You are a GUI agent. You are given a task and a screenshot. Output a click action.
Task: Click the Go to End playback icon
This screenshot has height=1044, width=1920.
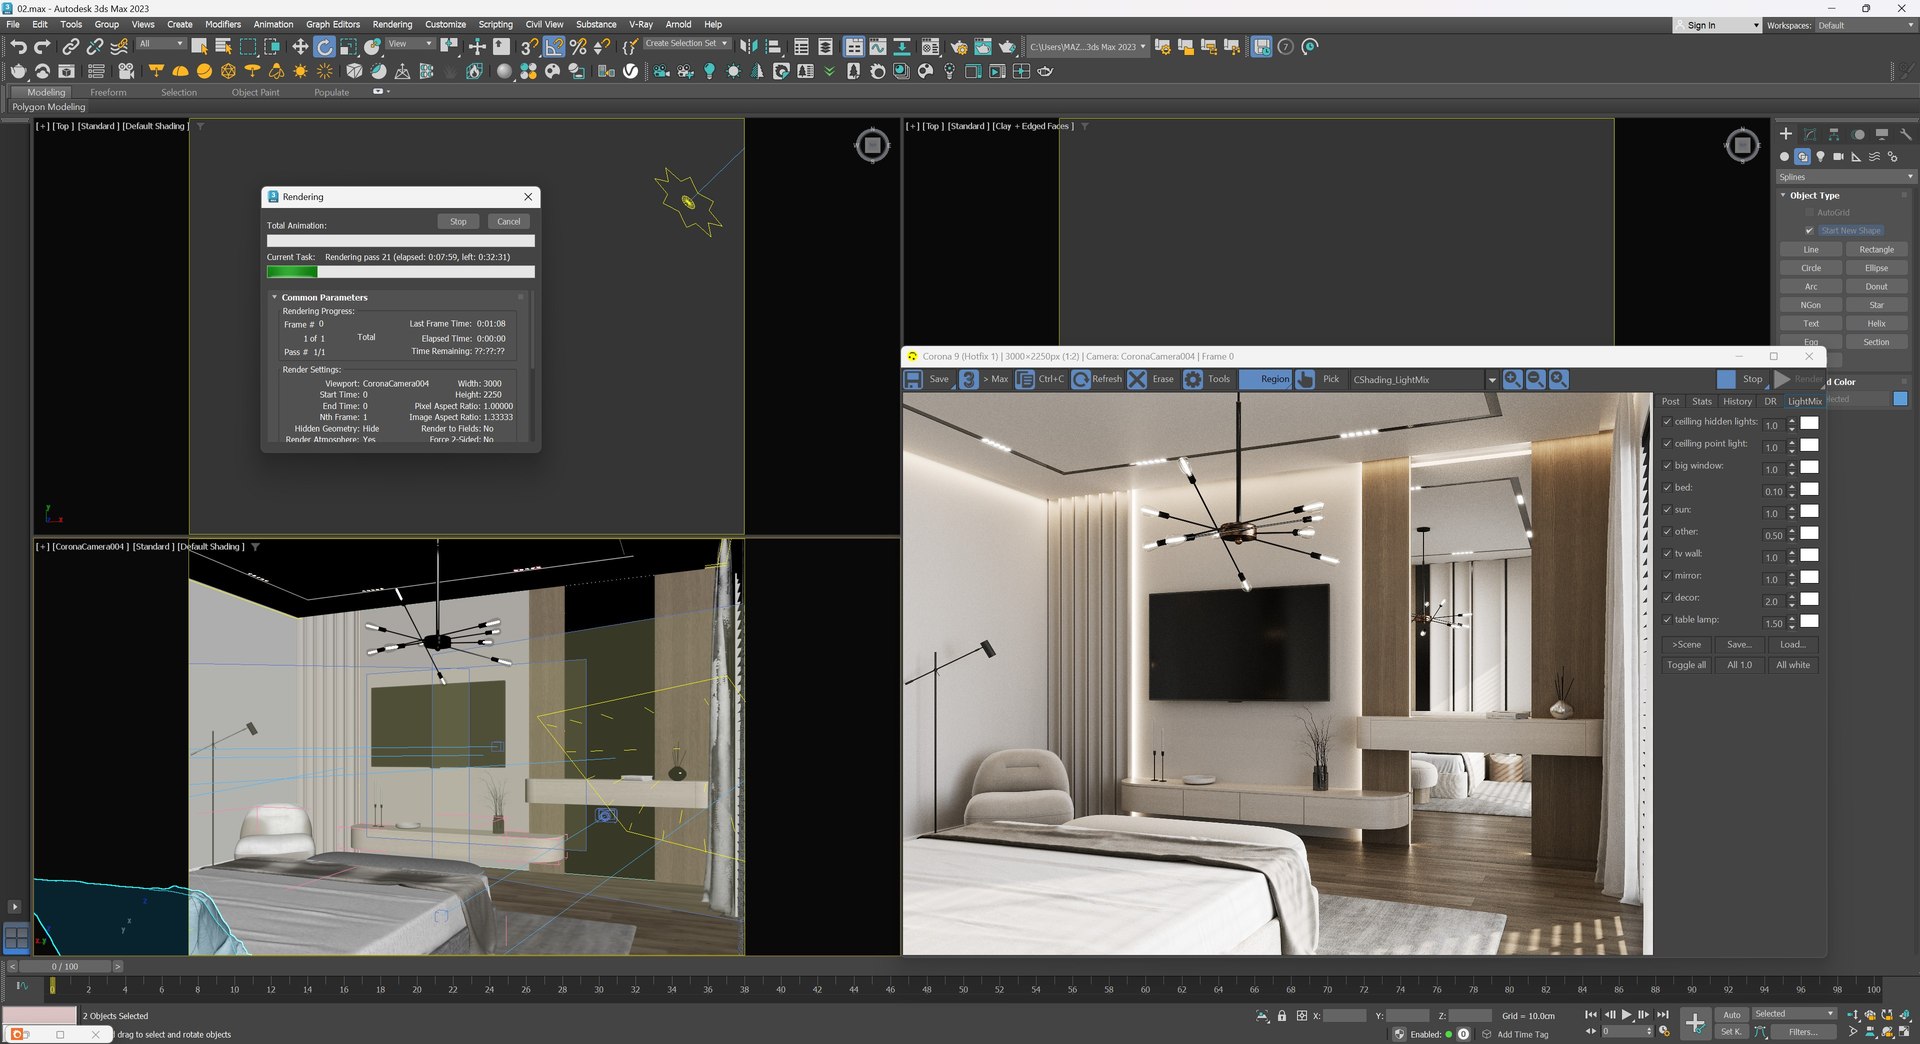[1663, 1014]
